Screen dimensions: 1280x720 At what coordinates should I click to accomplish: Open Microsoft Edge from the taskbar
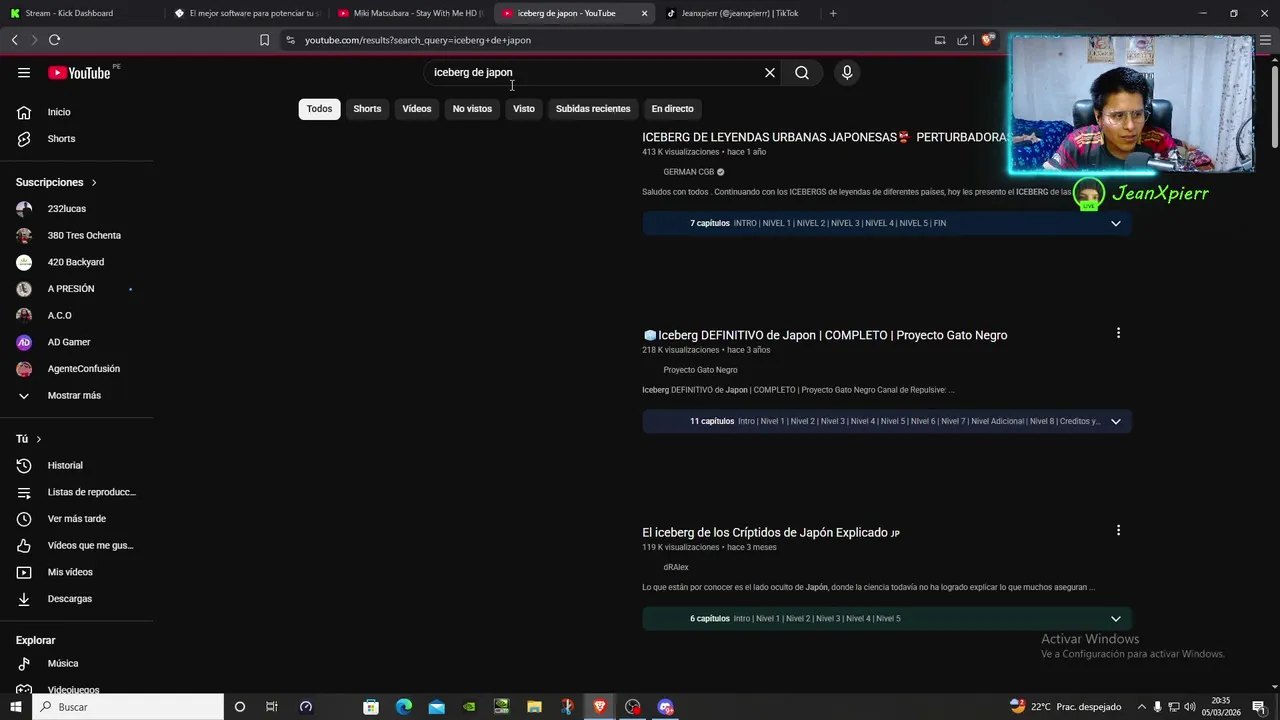pyautogui.click(x=403, y=707)
